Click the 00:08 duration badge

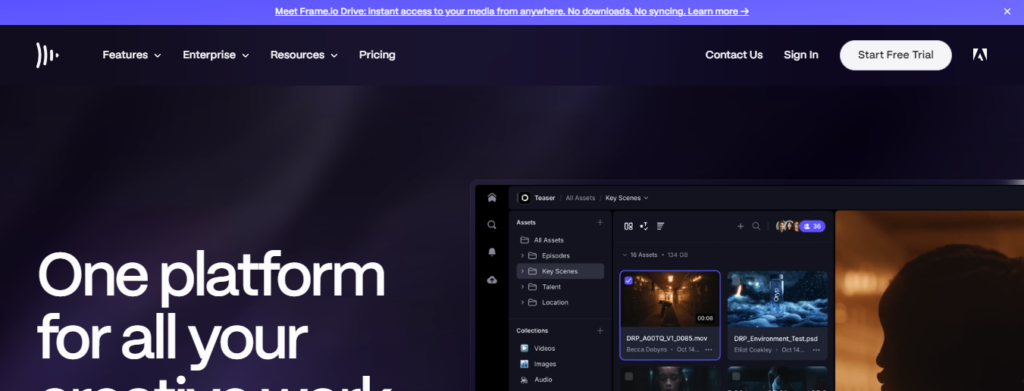click(x=705, y=319)
